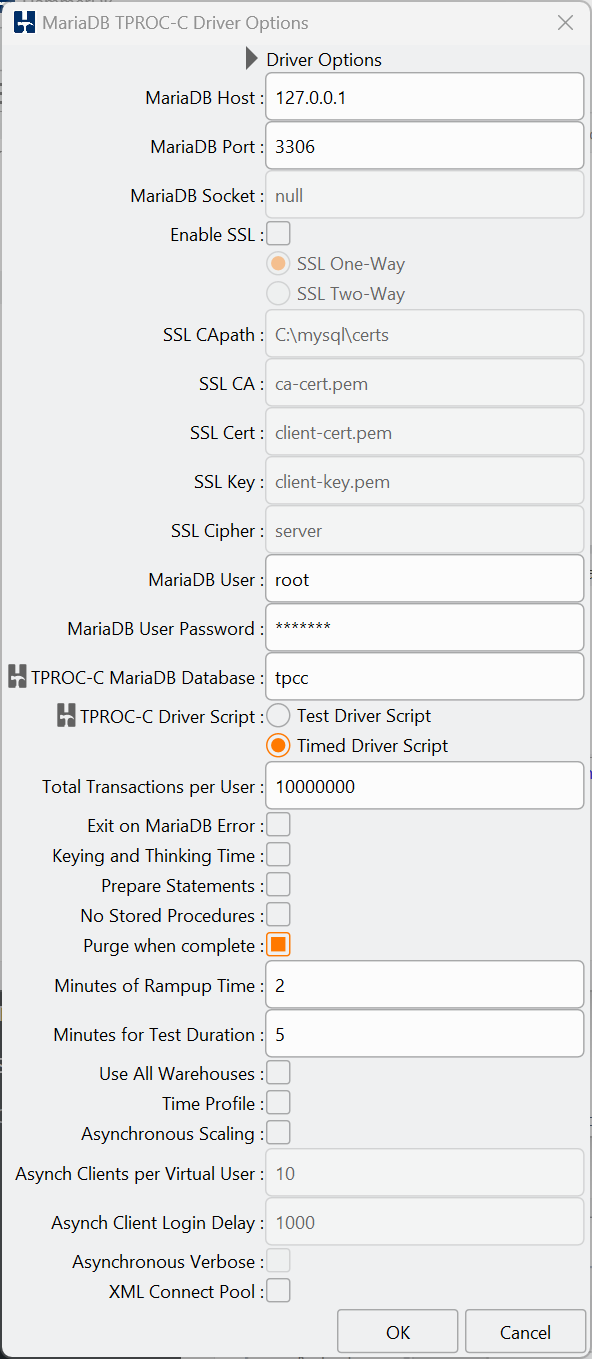Select the Test Driver Script radio button
Screen dimensions: 592x1359
click(x=278, y=716)
